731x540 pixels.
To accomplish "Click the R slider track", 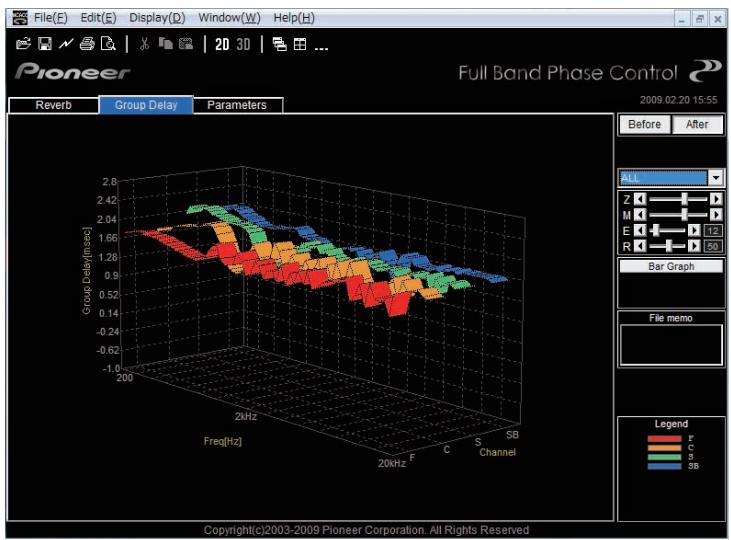I will point(667,246).
